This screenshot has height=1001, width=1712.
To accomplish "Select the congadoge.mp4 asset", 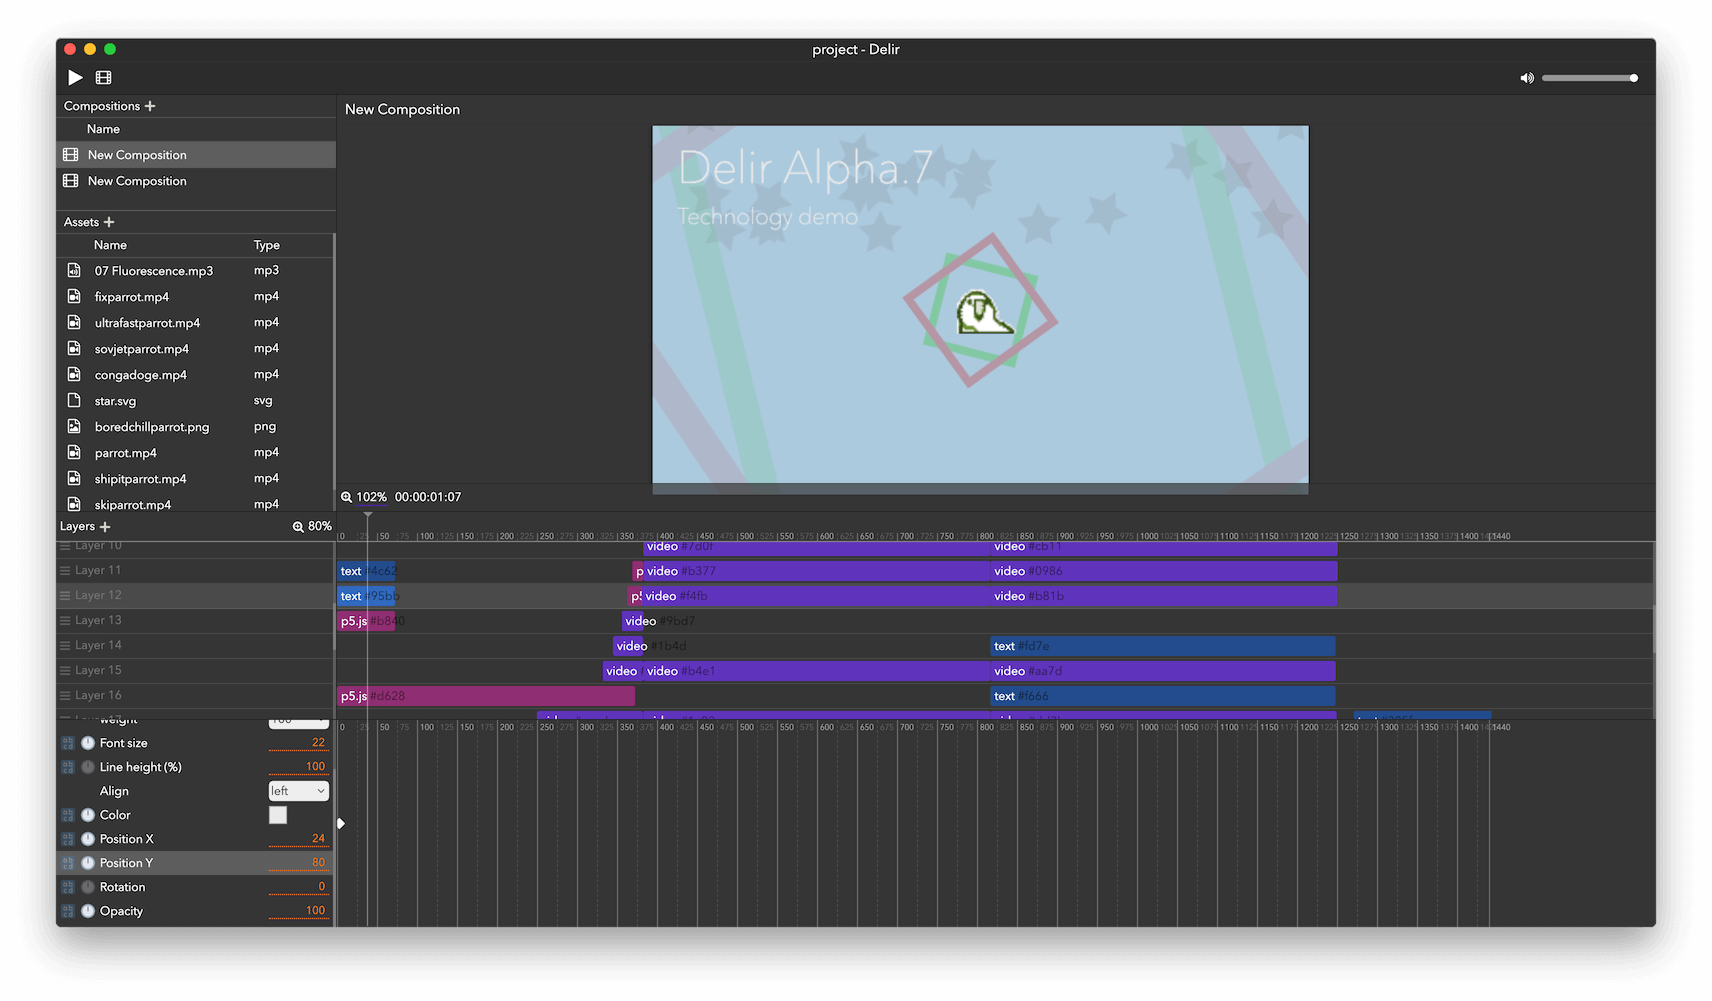I will 195,375.
